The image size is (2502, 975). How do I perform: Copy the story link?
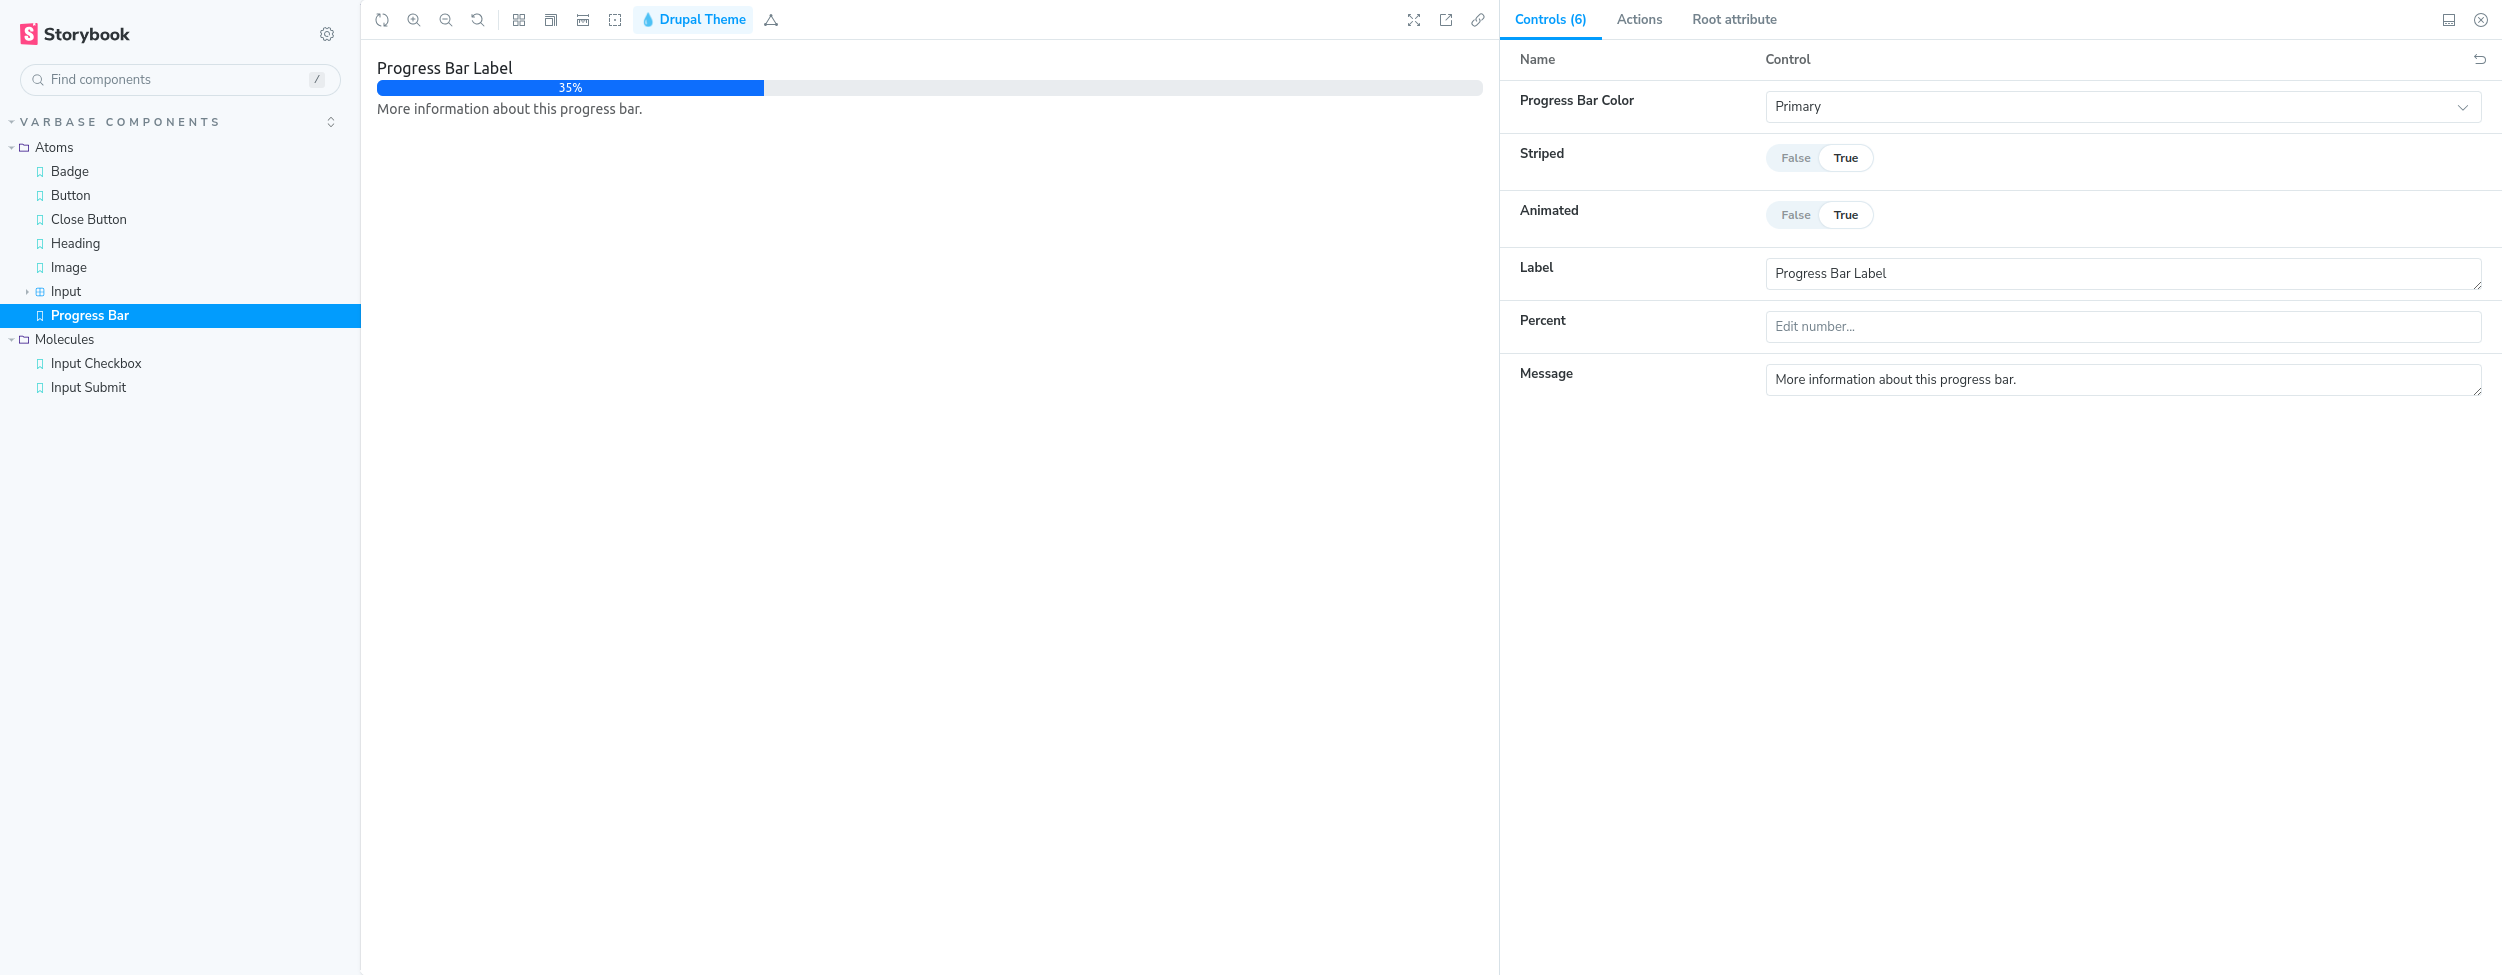click(1478, 19)
